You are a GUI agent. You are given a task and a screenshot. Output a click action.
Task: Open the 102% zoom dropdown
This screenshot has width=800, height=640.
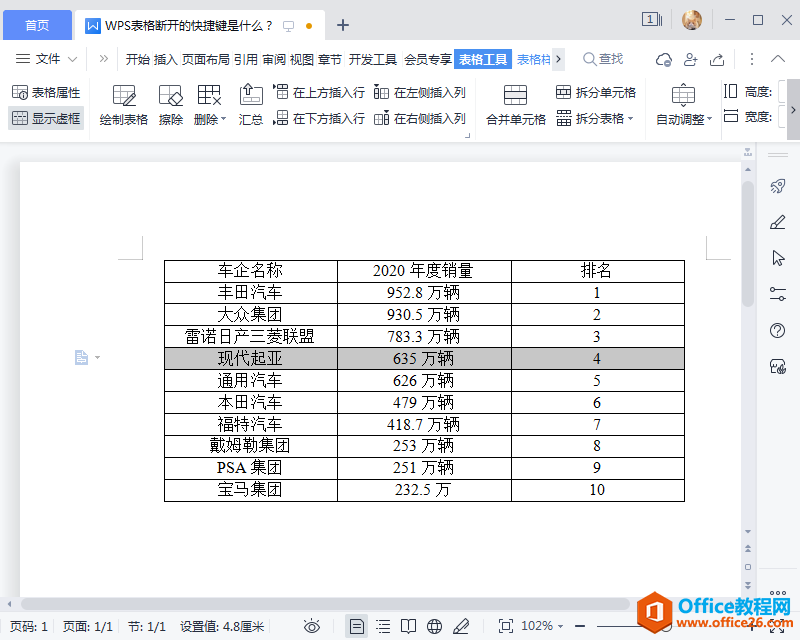pos(542,626)
